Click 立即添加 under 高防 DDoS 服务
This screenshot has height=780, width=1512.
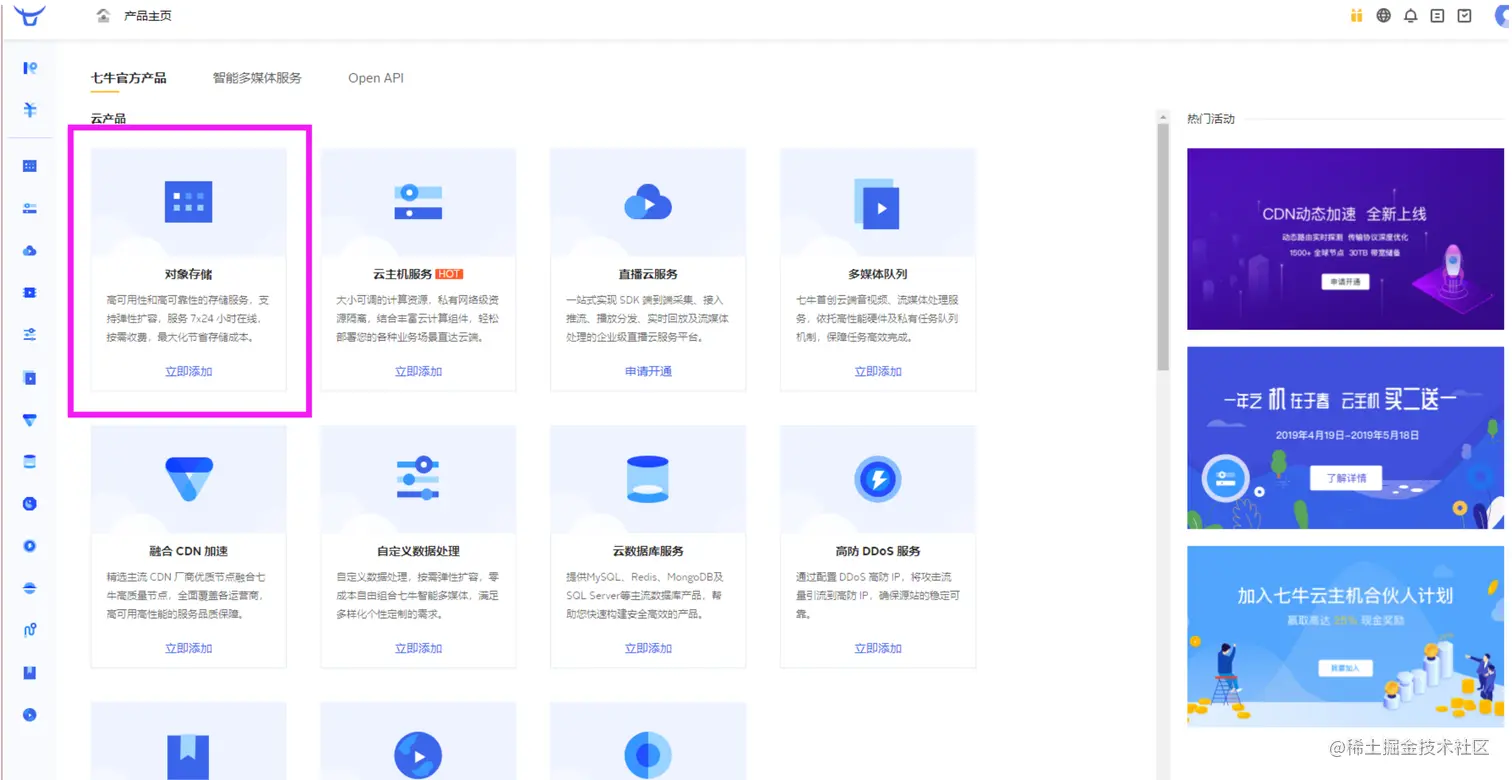point(878,648)
